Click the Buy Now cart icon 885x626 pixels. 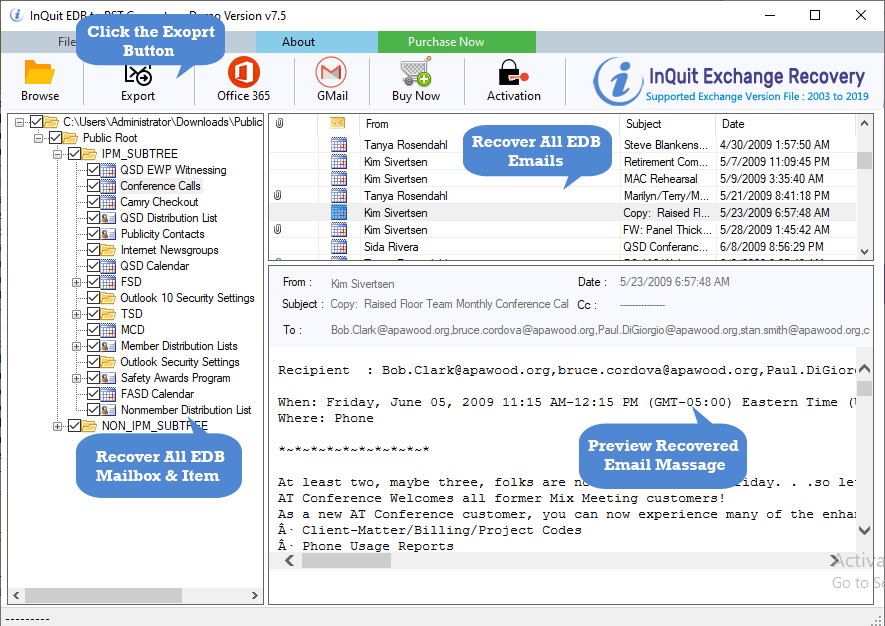click(415, 73)
